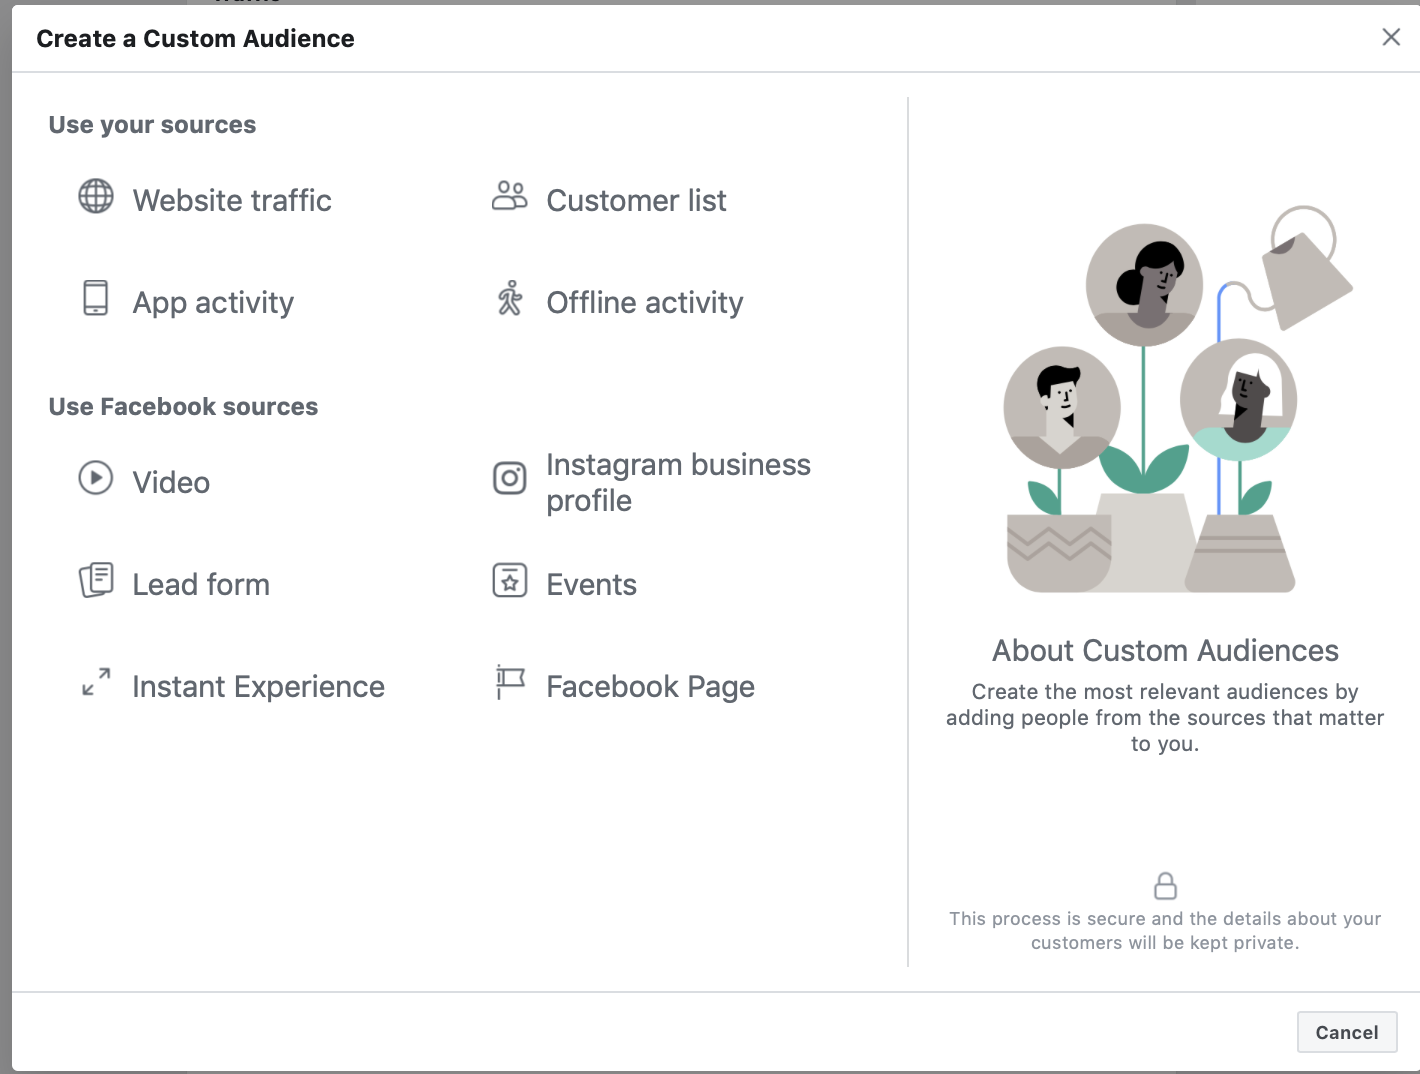Click the 'This process is secure' notice text
The height and width of the screenshot is (1074, 1420).
coord(1165,931)
